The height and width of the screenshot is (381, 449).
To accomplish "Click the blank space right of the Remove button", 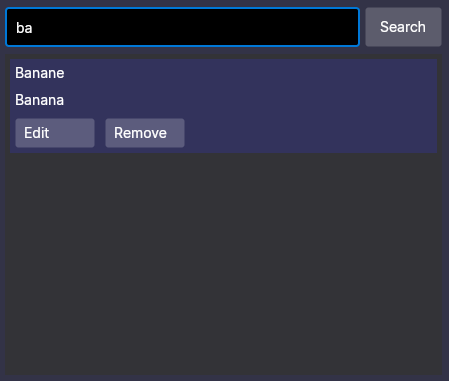I will [x=310, y=133].
